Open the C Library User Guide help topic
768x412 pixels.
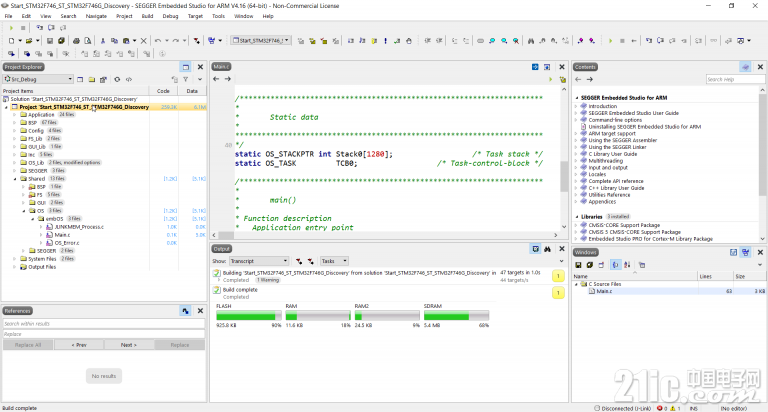coord(612,154)
